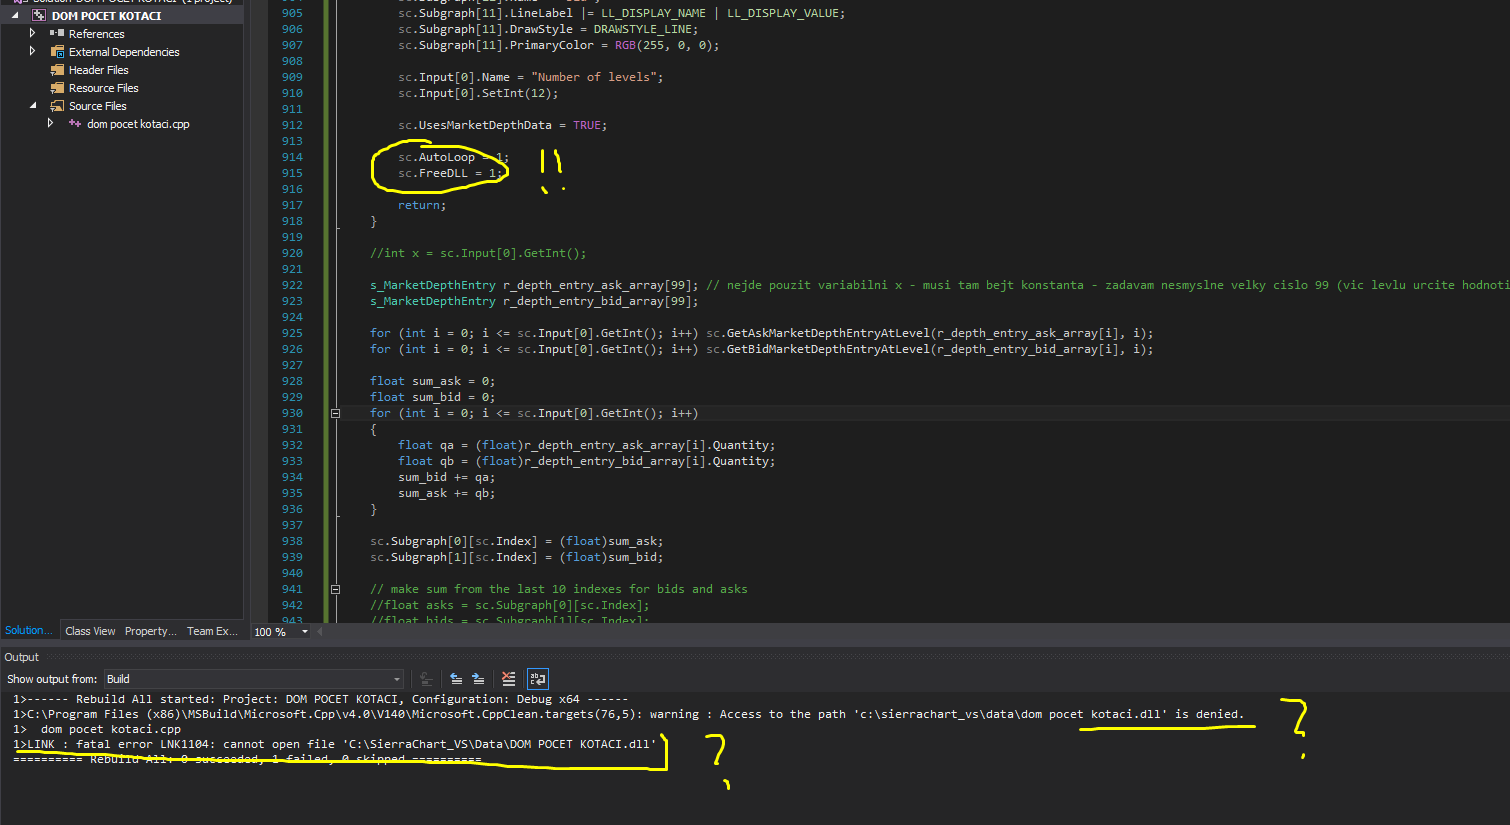The width and height of the screenshot is (1510, 825).
Task: Switch to the Solution Explorer tab
Action: tap(29, 630)
